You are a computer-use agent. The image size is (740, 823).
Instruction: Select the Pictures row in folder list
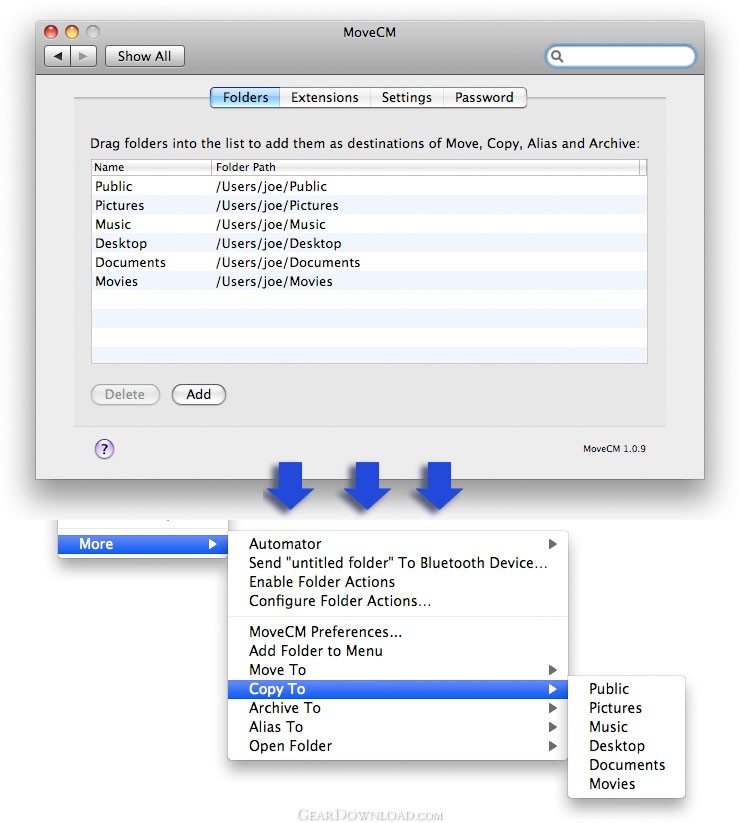coord(369,205)
